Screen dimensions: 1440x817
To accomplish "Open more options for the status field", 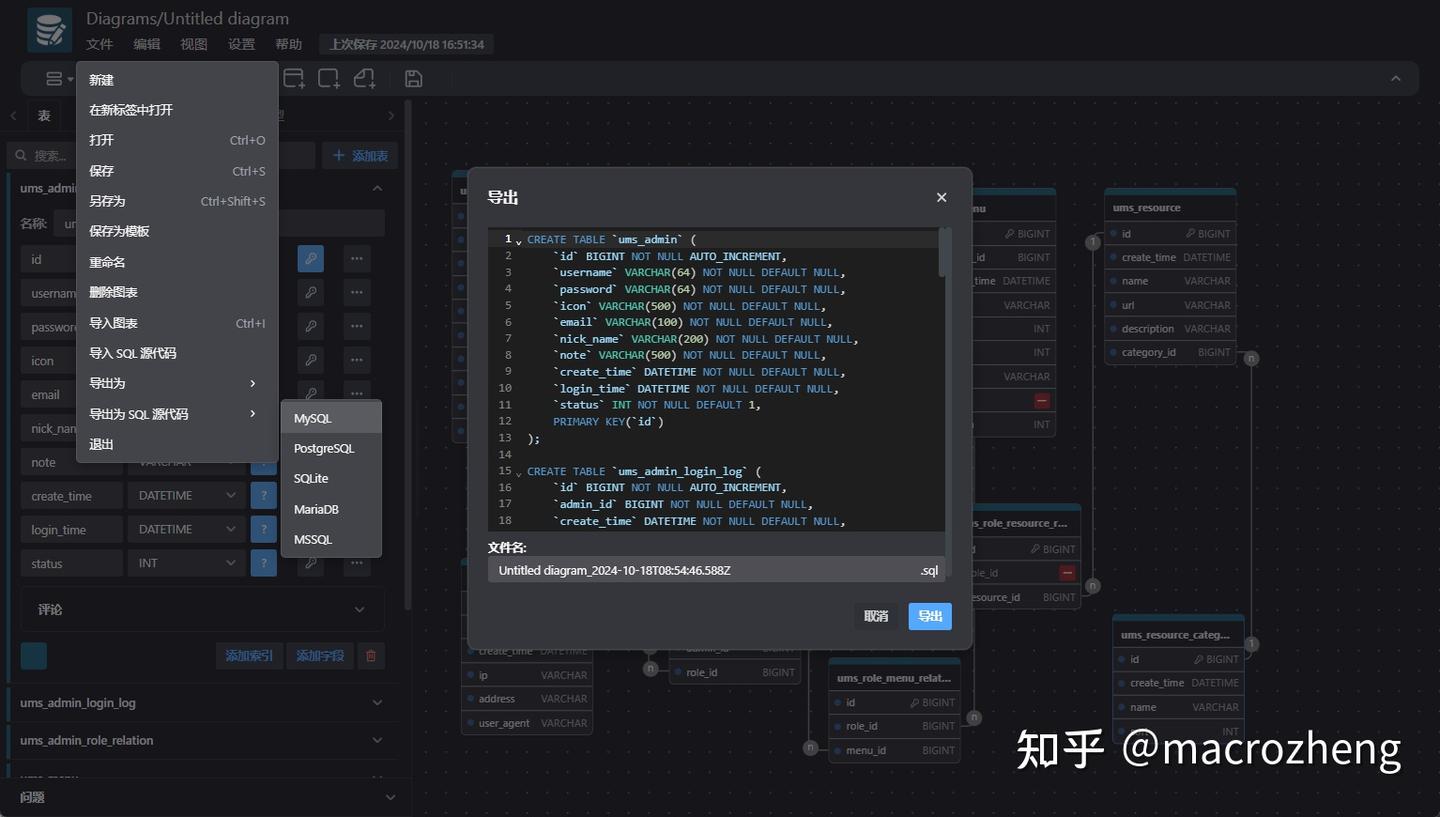I will click(x=357, y=563).
